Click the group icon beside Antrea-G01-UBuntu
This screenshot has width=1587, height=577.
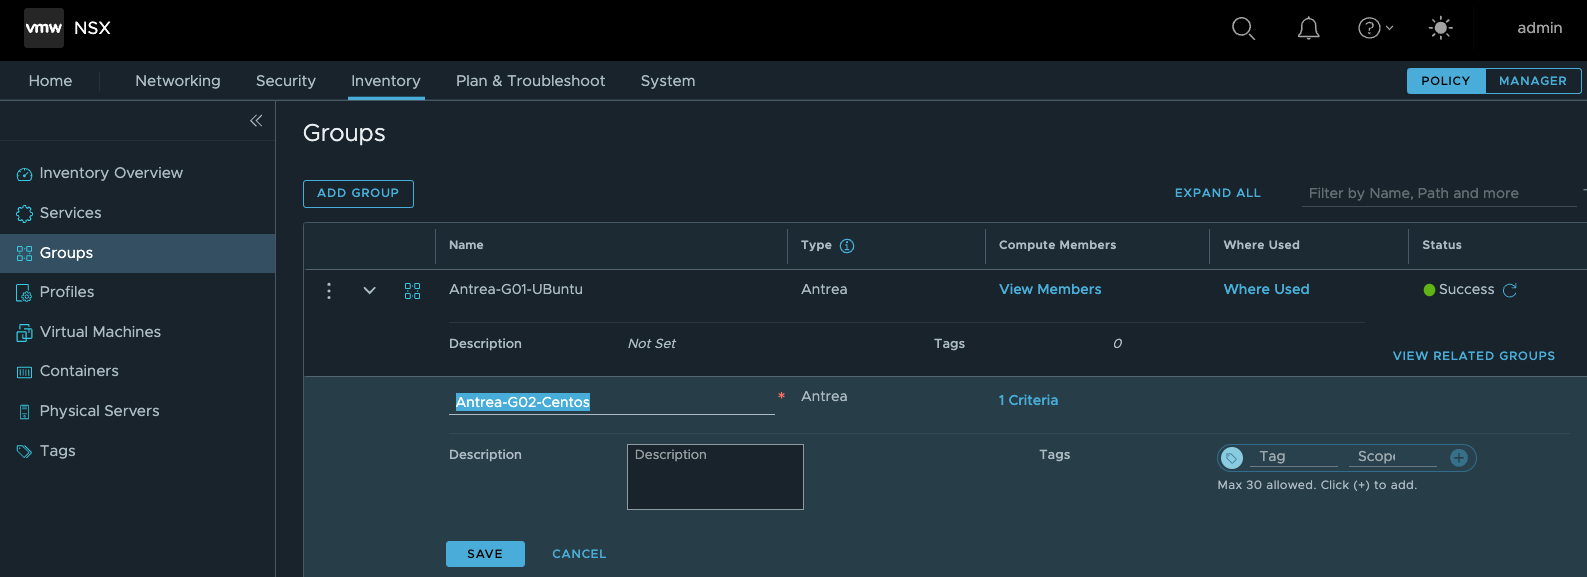click(x=412, y=291)
